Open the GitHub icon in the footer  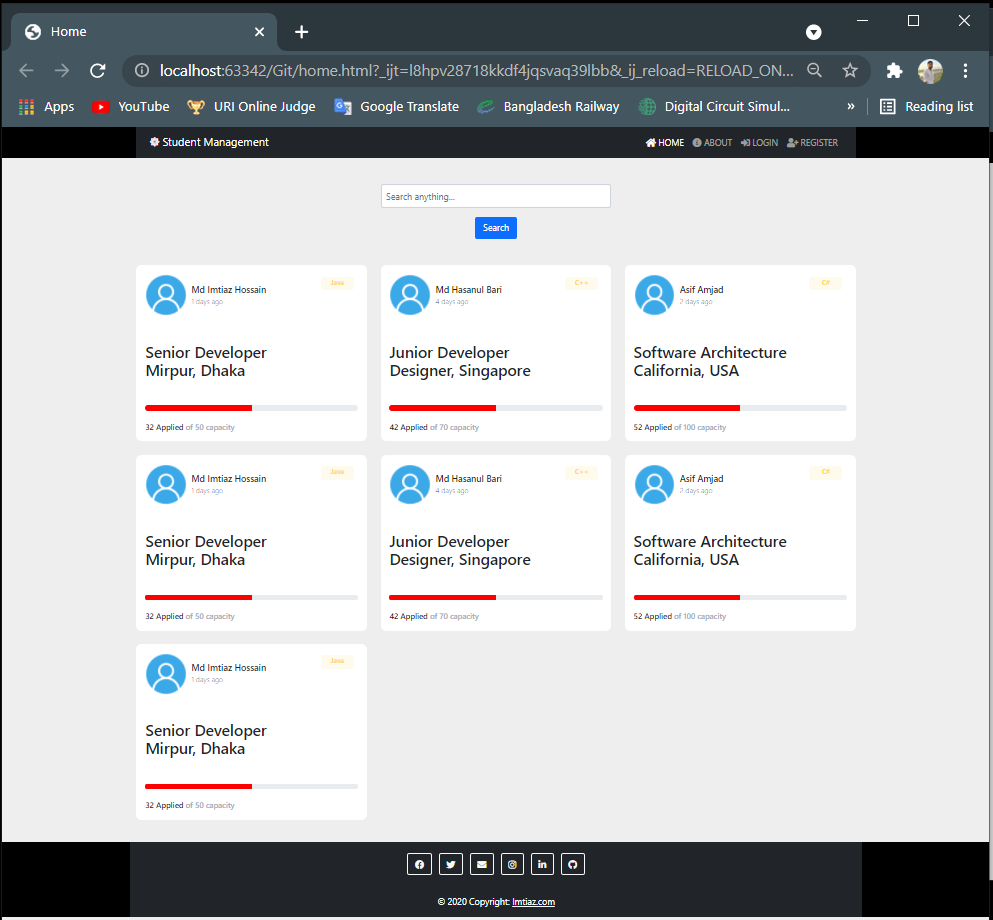click(573, 864)
